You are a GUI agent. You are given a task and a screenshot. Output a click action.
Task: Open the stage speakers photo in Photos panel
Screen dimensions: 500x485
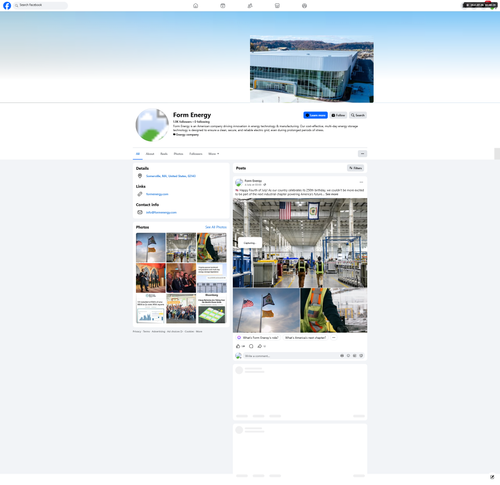[151, 278]
